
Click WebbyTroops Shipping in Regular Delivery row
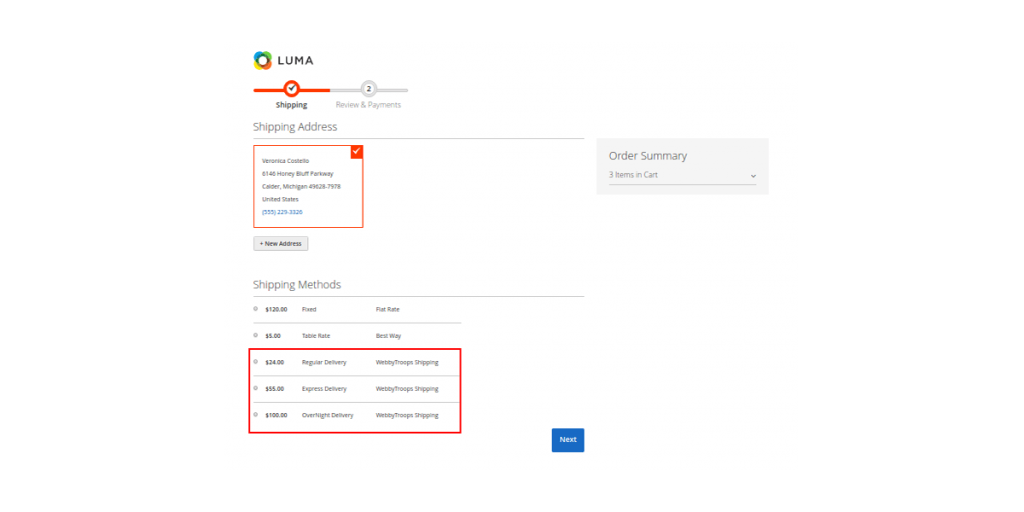click(407, 362)
